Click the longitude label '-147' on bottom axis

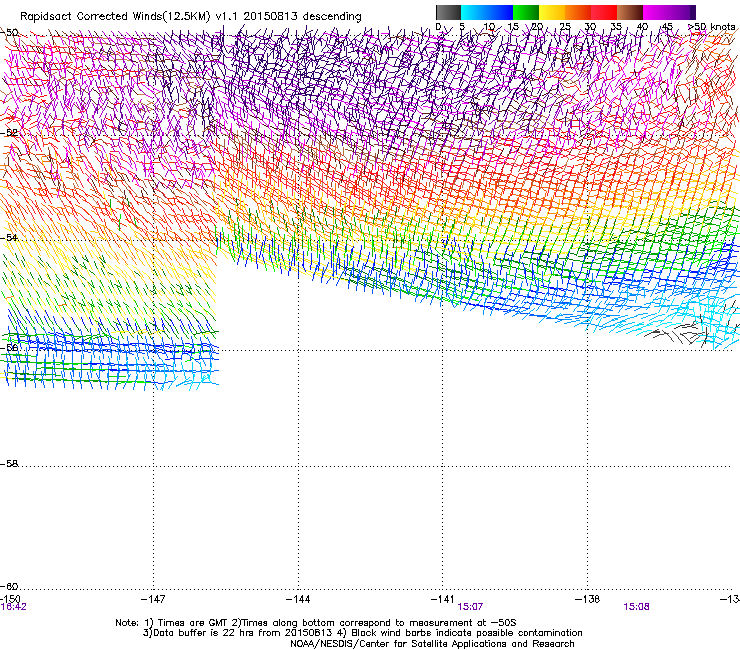pyautogui.click(x=153, y=599)
